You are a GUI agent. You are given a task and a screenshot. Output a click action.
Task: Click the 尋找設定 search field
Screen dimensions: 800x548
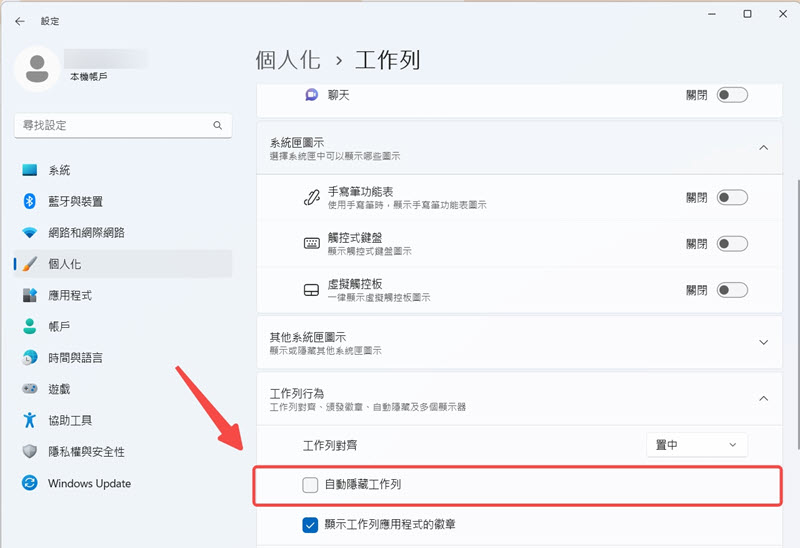tap(123, 126)
